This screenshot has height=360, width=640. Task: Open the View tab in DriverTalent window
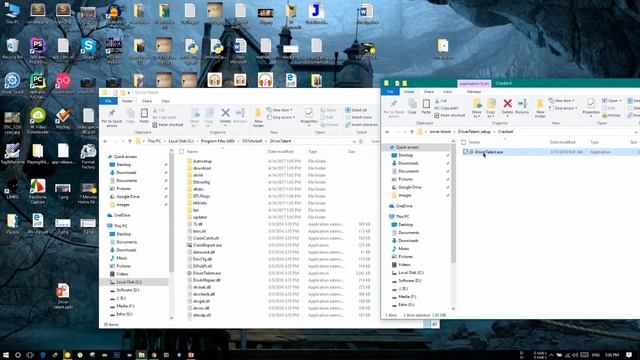tap(165, 101)
